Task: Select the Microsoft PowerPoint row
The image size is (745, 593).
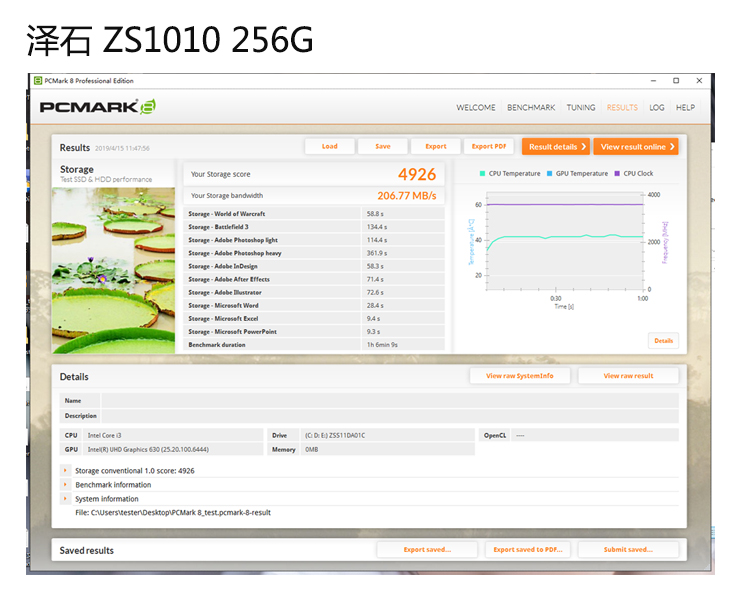Action: [314, 332]
